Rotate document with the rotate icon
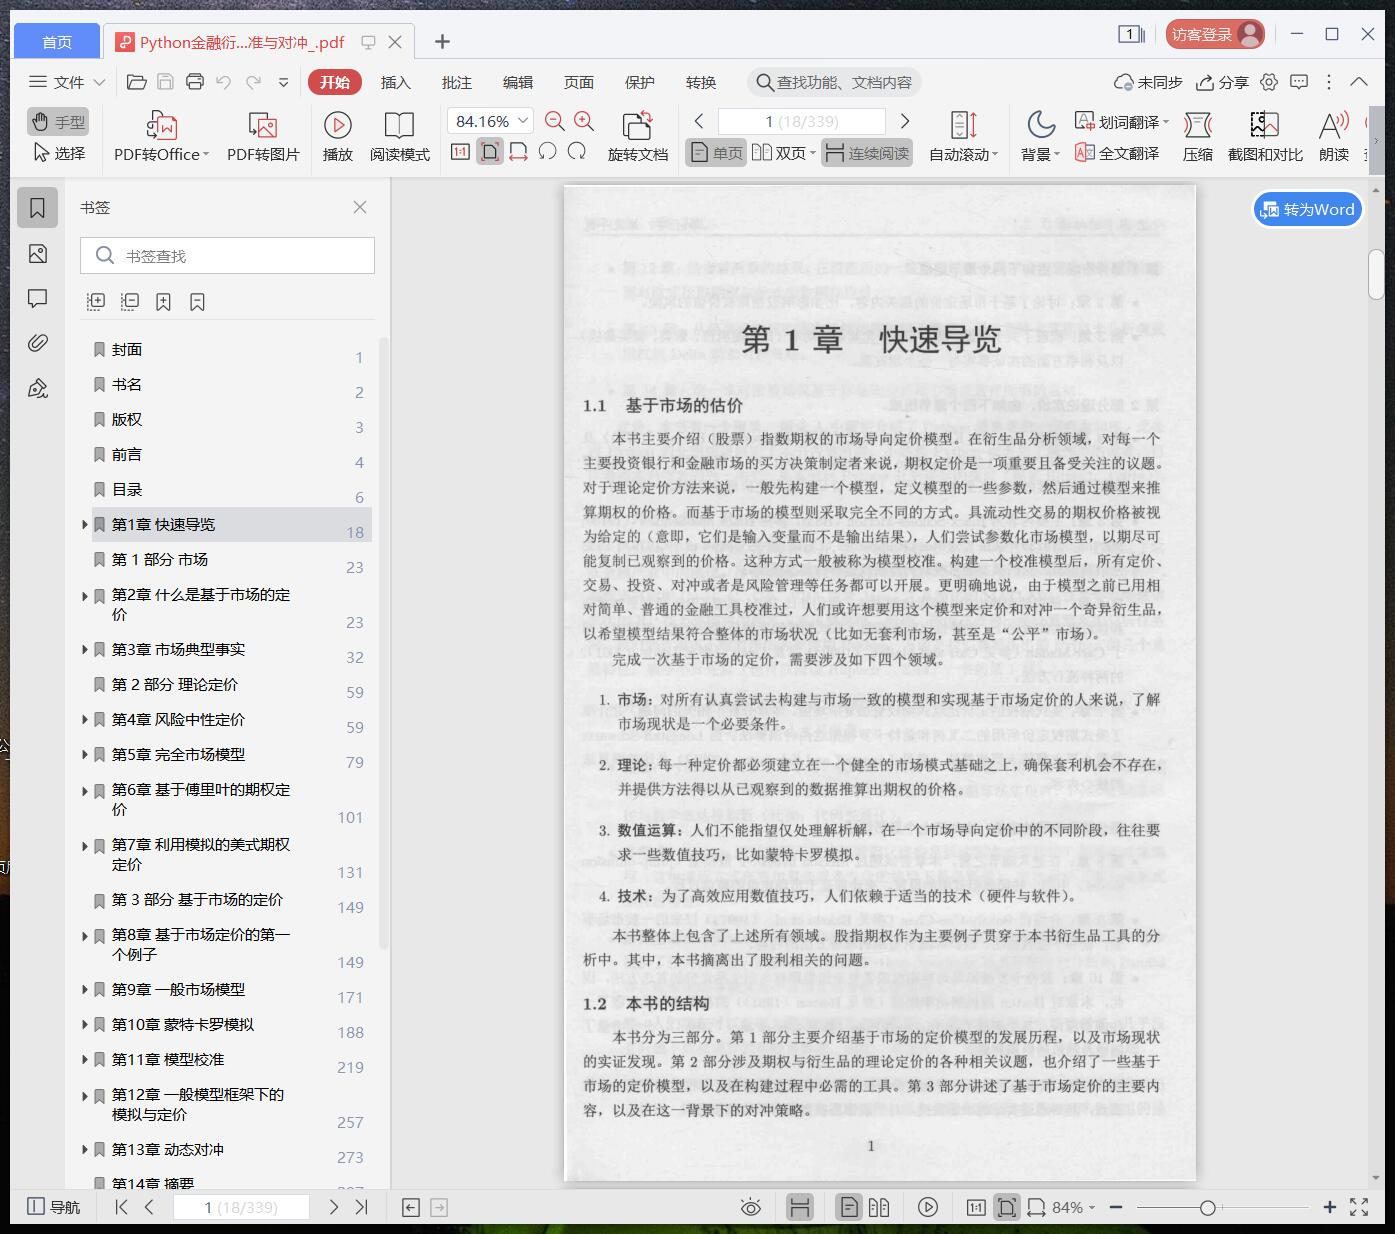 click(x=637, y=137)
